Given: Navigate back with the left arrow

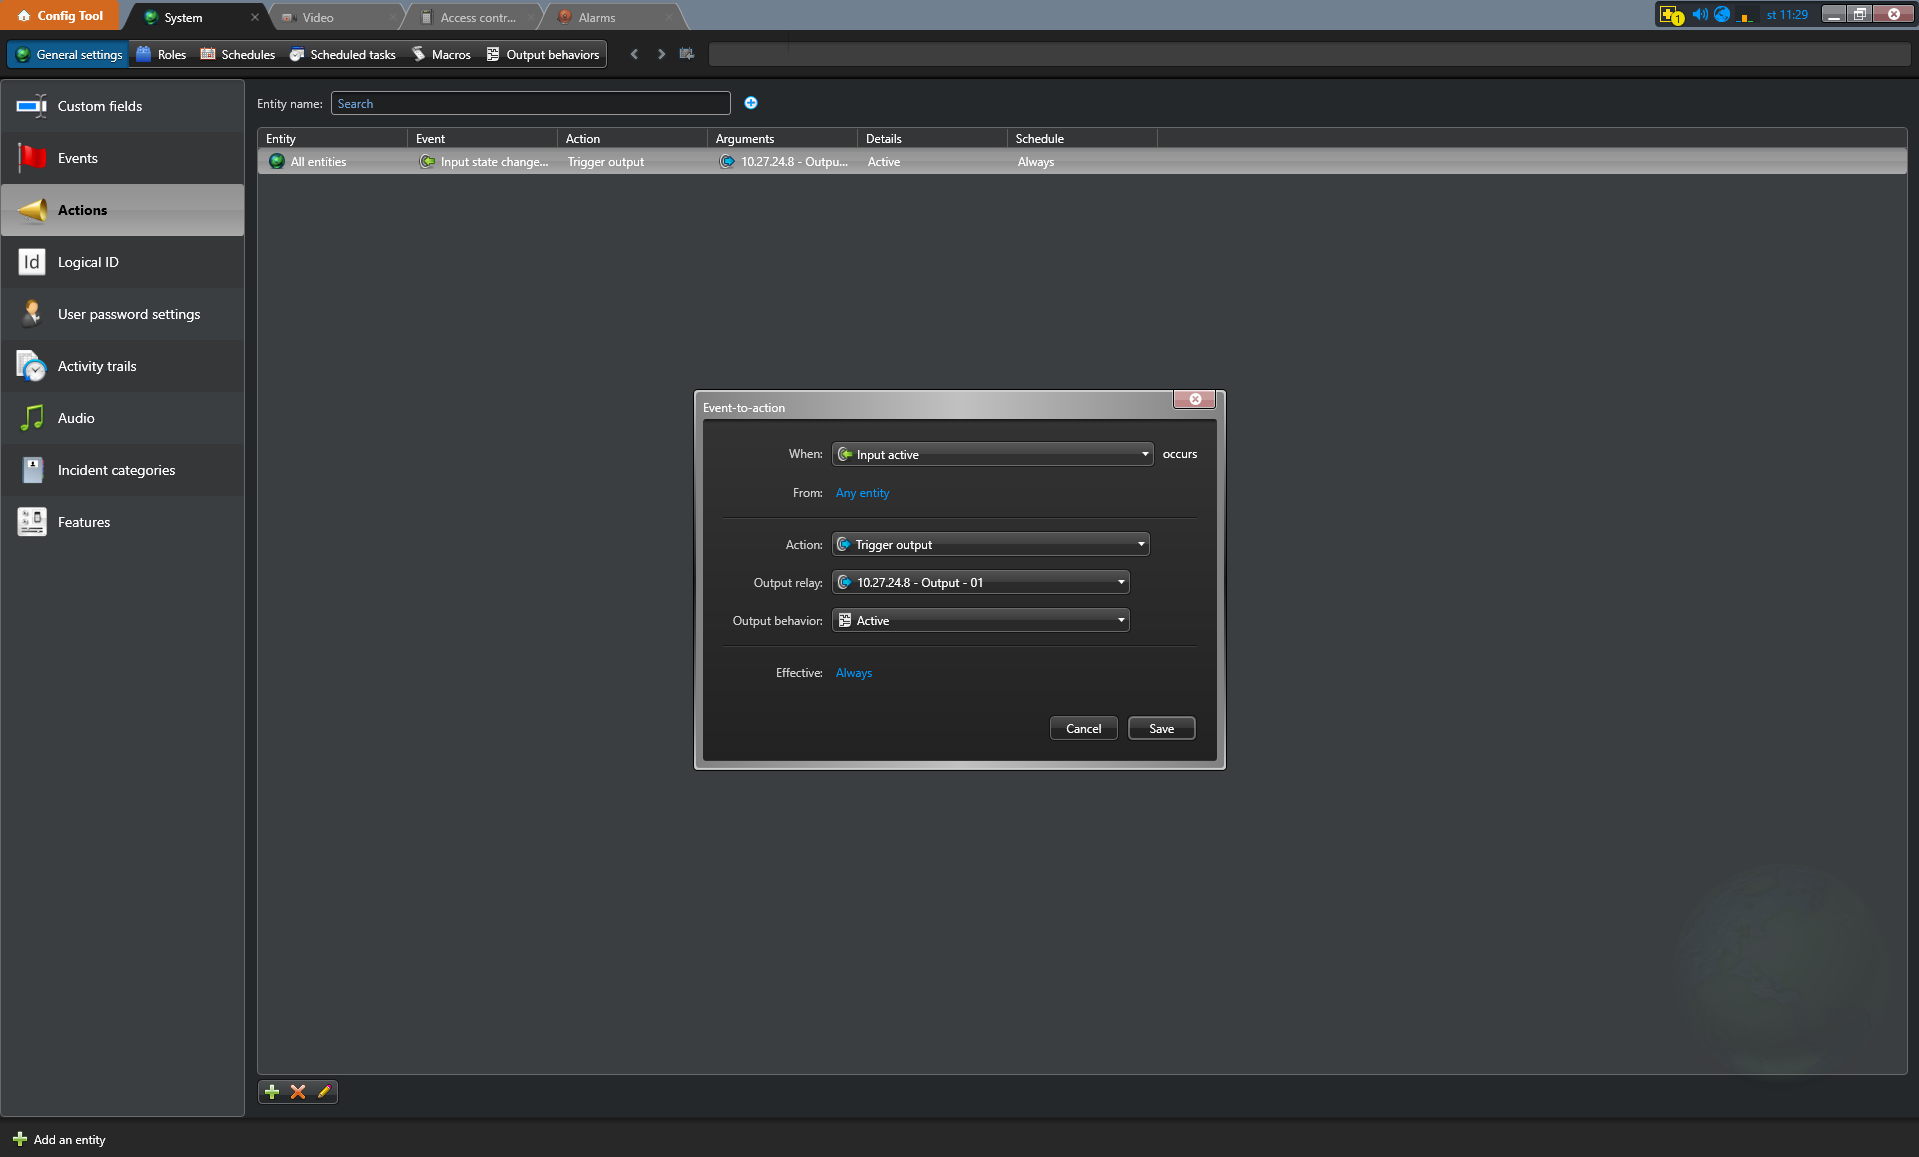Looking at the screenshot, I should pos(634,54).
